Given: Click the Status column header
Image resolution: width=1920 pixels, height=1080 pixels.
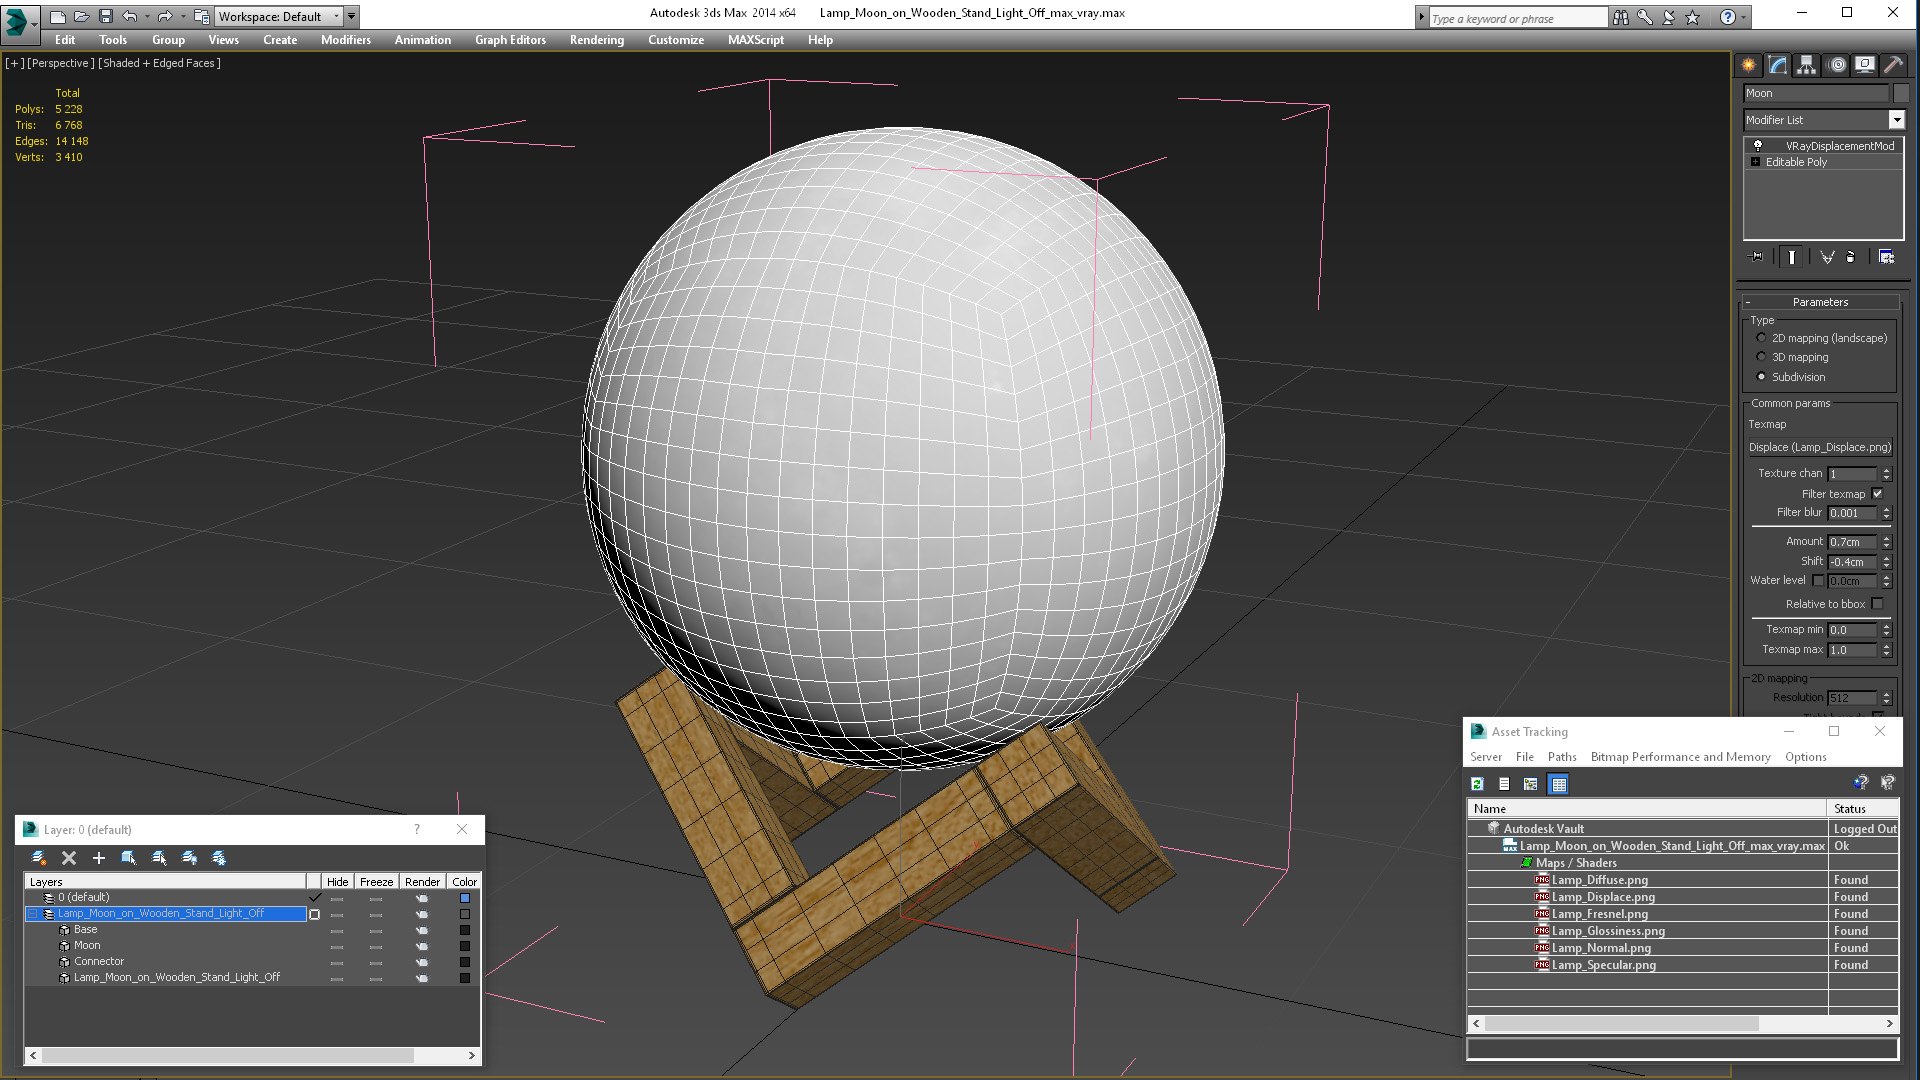Looking at the screenshot, I should 1862,809.
